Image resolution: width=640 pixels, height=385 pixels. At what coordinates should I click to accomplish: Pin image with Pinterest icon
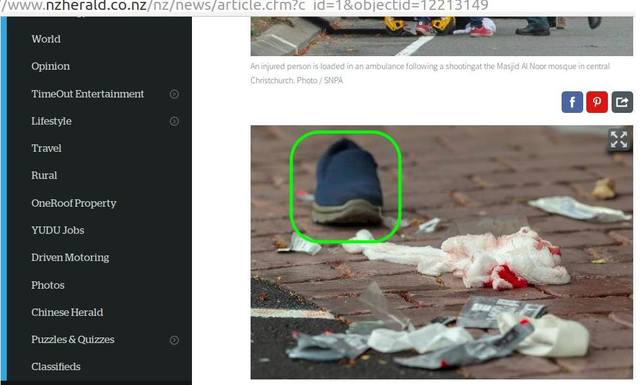[597, 102]
